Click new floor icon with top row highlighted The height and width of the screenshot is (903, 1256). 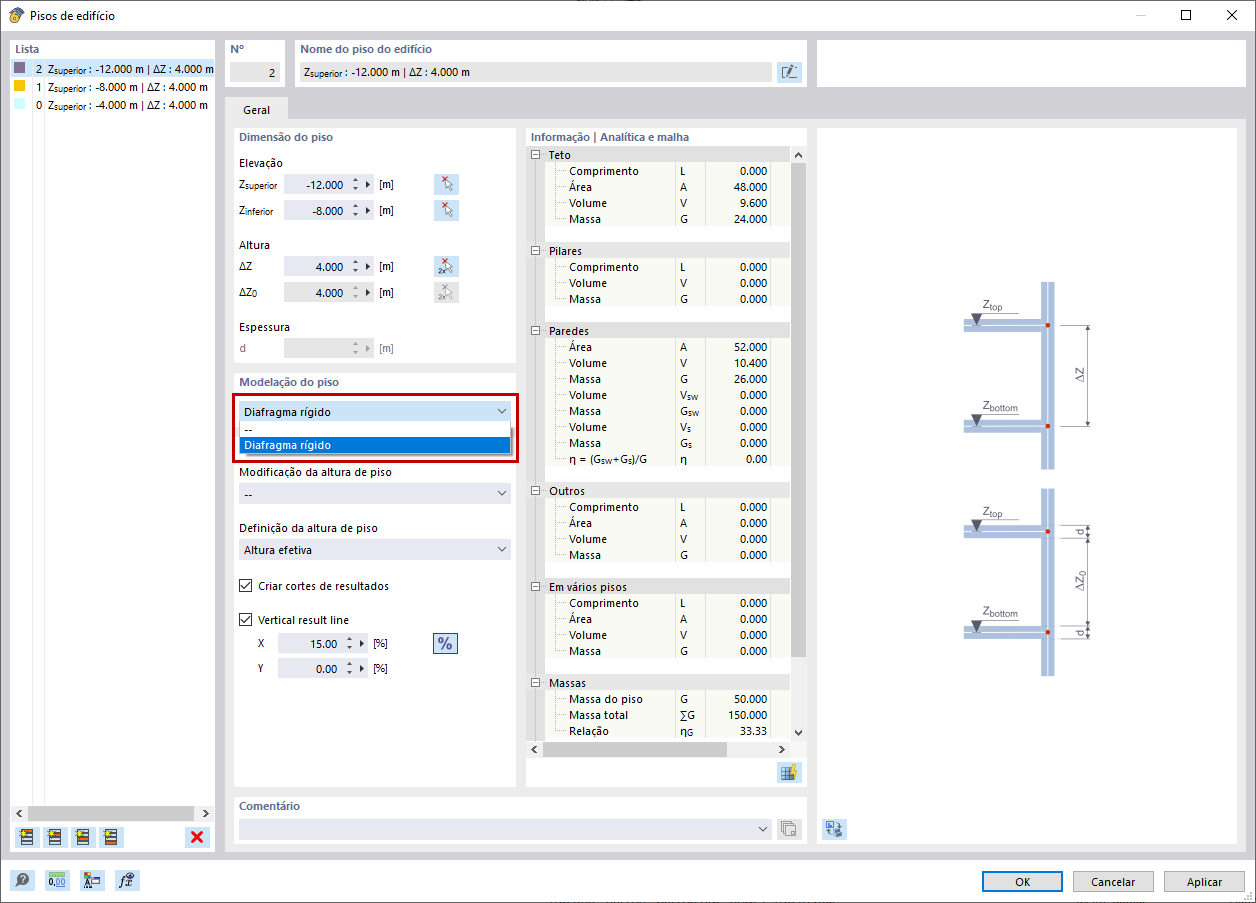(26, 837)
